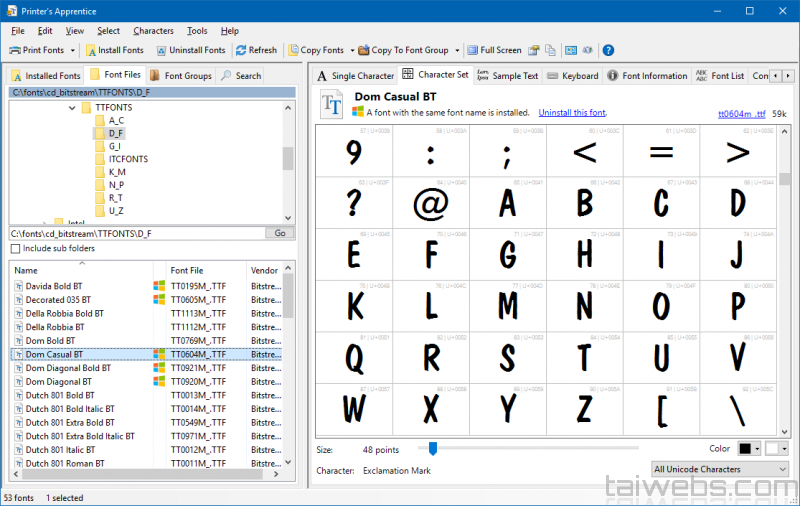Image resolution: width=800 pixels, height=506 pixels.
Task: Enable the Include sub folders checkbox
Action: click(x=16, y=248)
